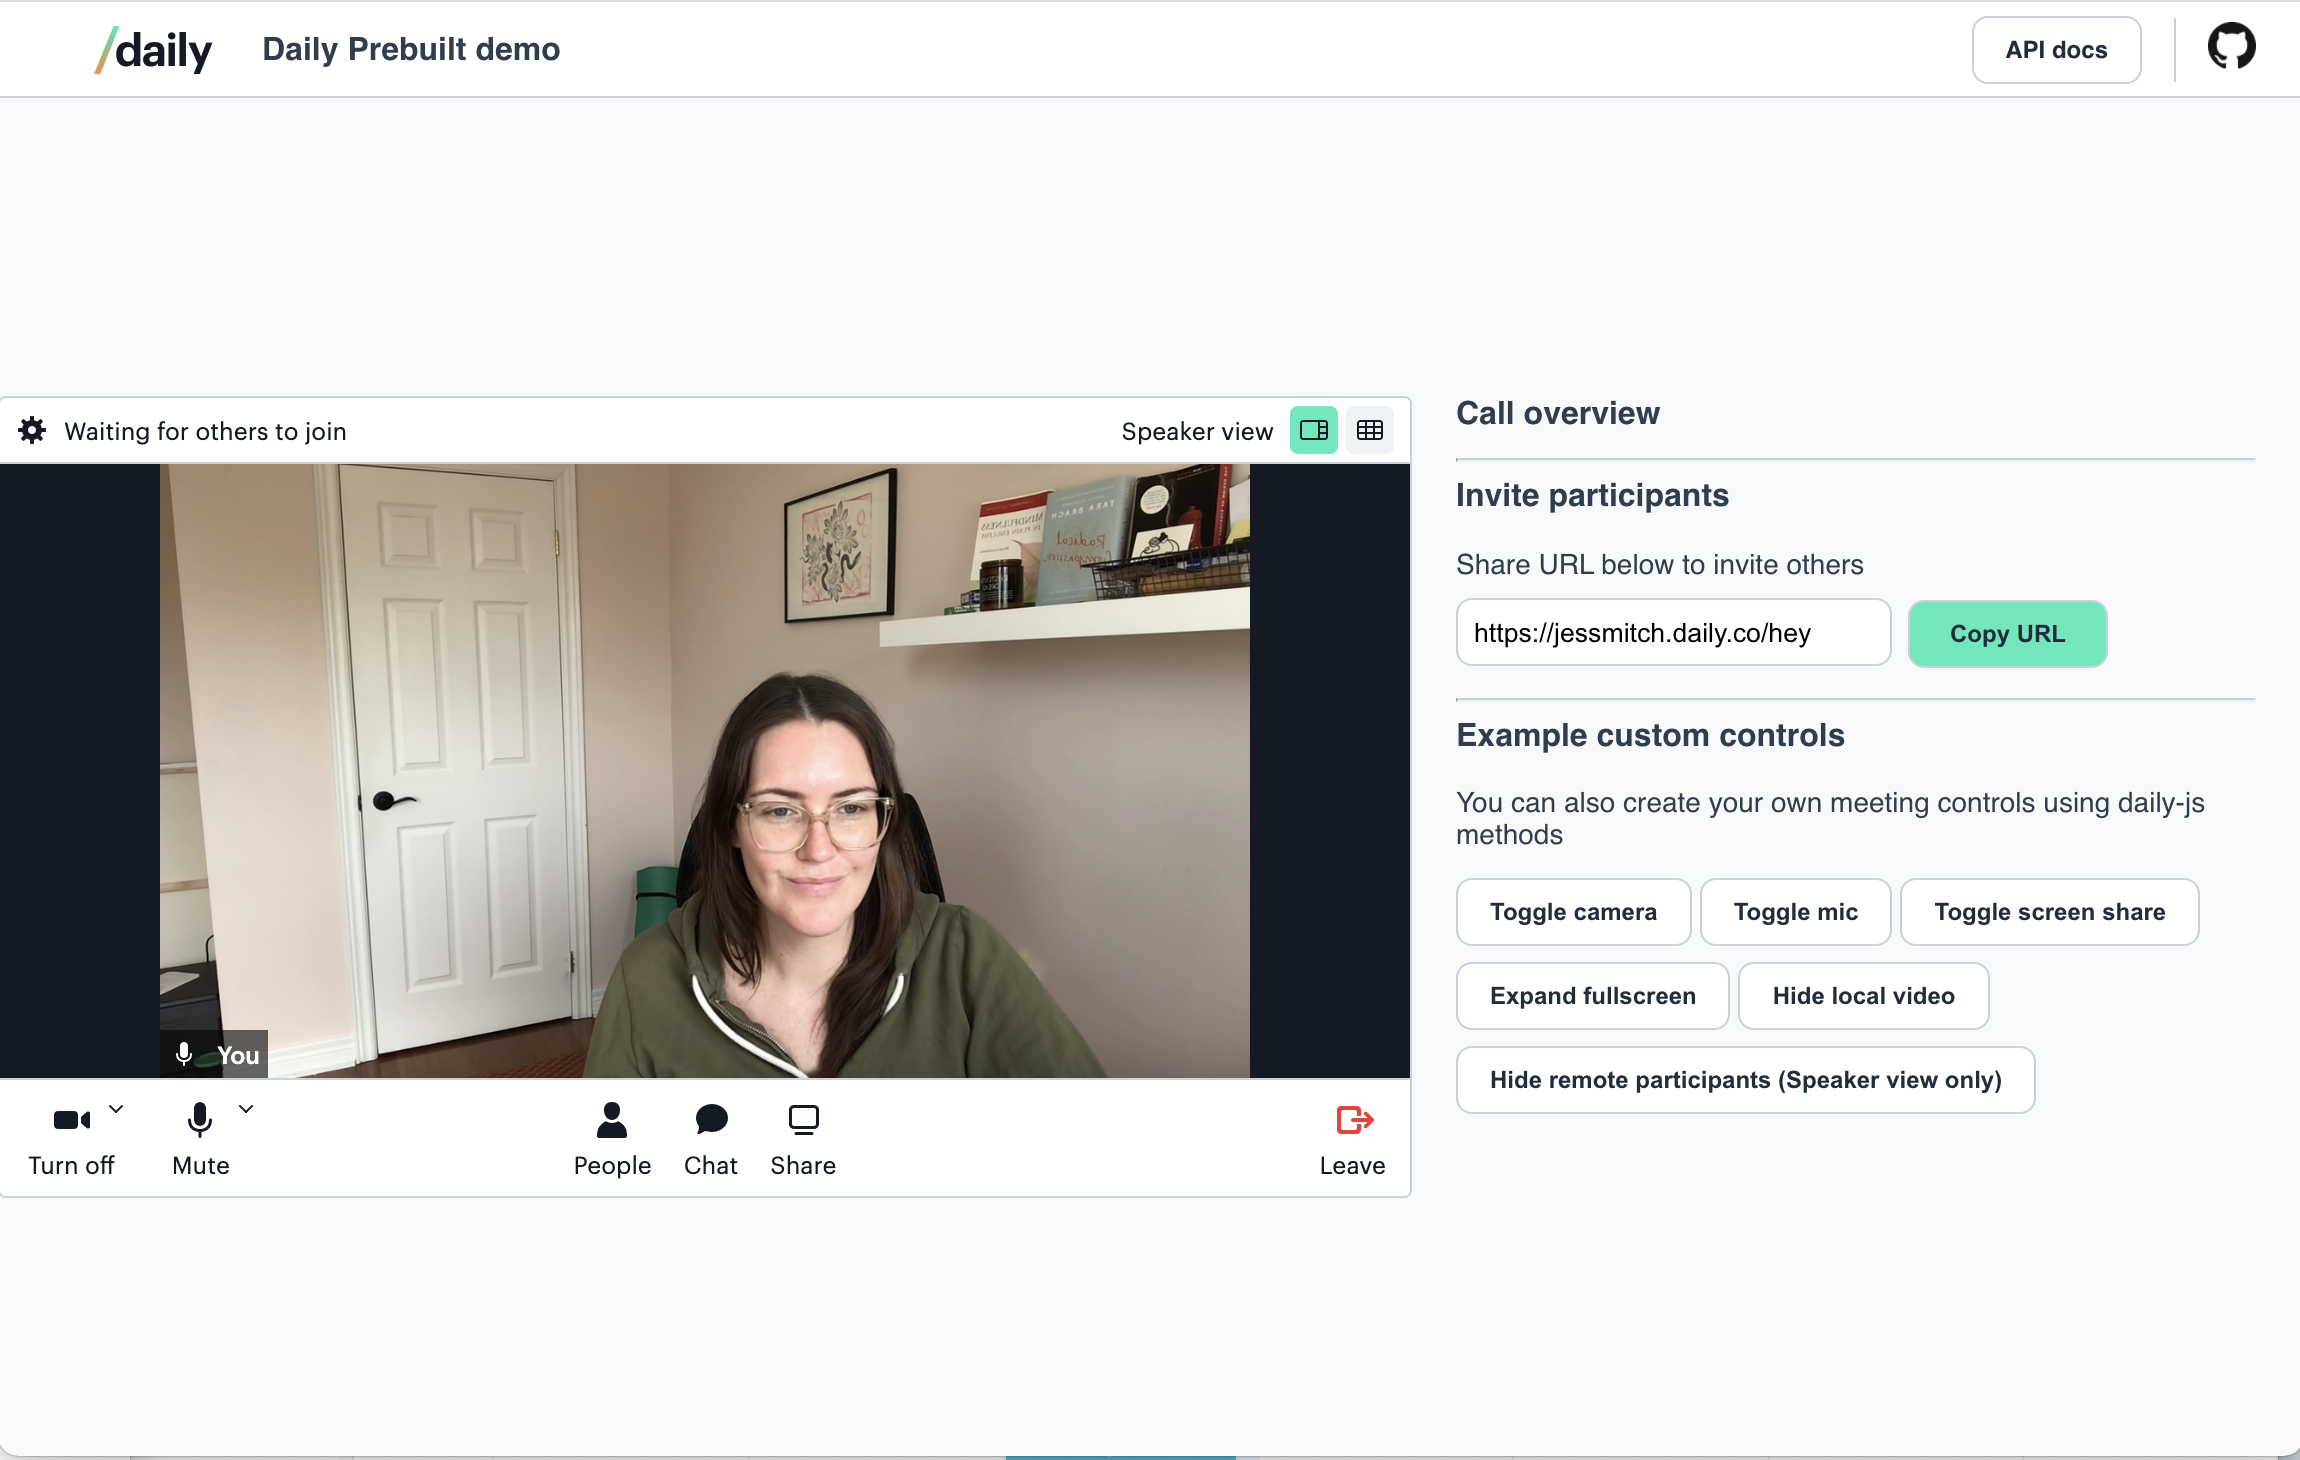The width and height of the screenshot is (2300, 1460).
Task: Leave the call icon
Action: [x=1354, y=1120]
